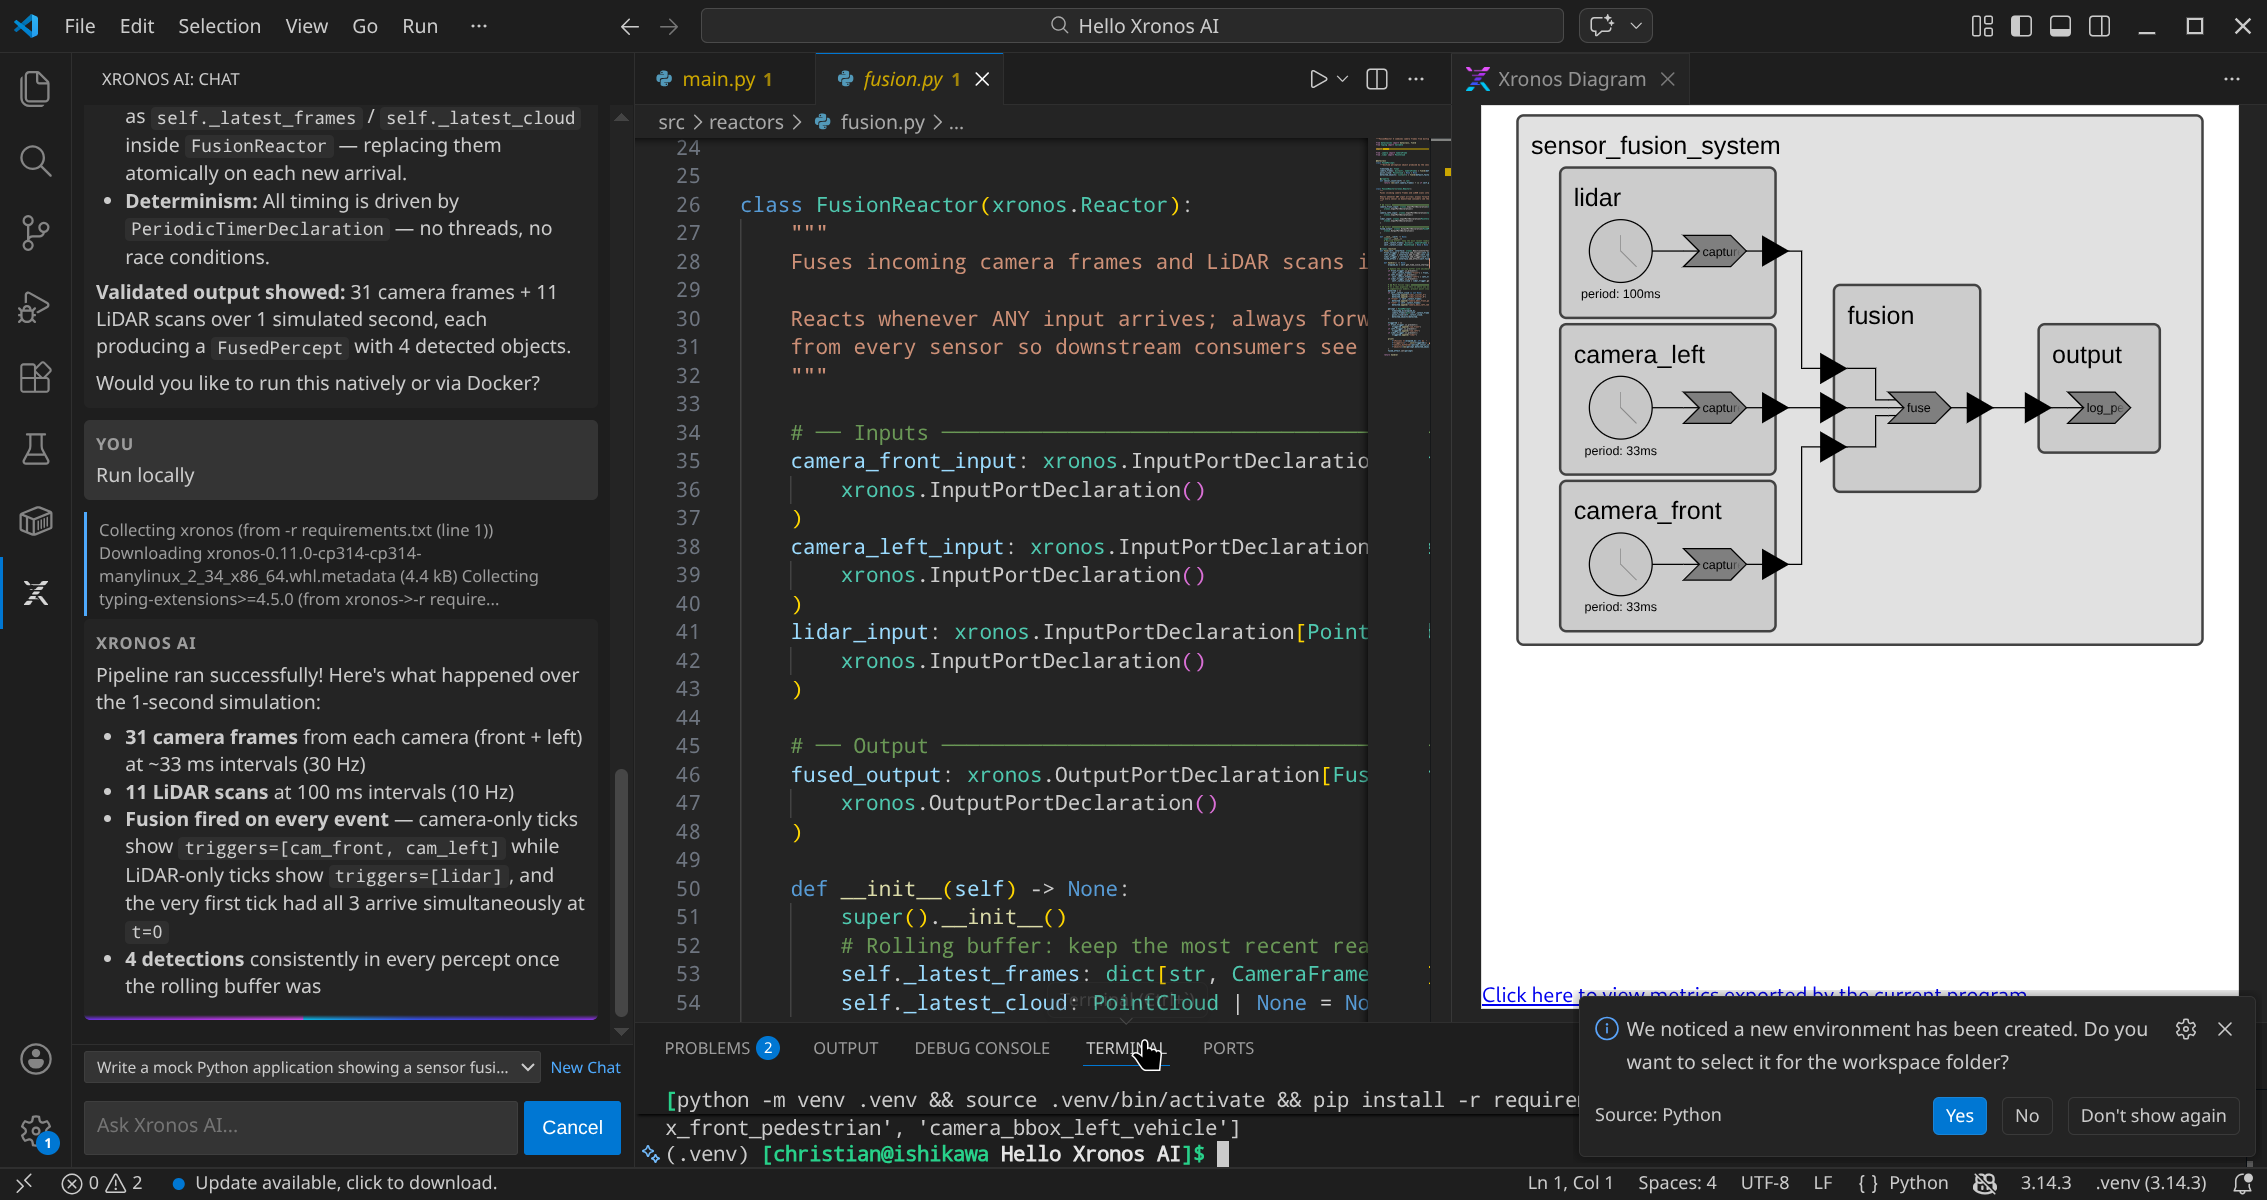Expand the Copilot chat dropdown arrow
Image resolution: width=2267 pixels, height=1200 pixels.
click(x=1636, y=26)
